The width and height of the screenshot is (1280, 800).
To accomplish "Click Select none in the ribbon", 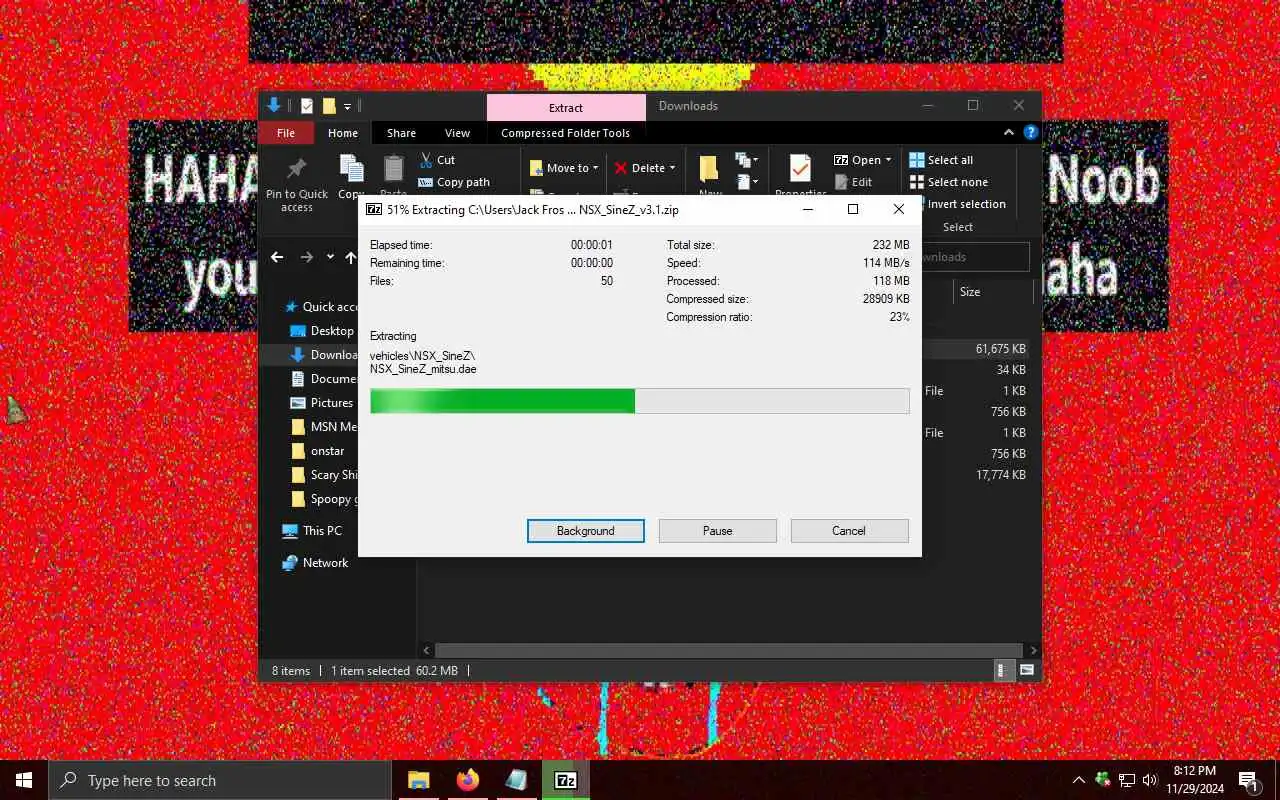I will (948, 182).
